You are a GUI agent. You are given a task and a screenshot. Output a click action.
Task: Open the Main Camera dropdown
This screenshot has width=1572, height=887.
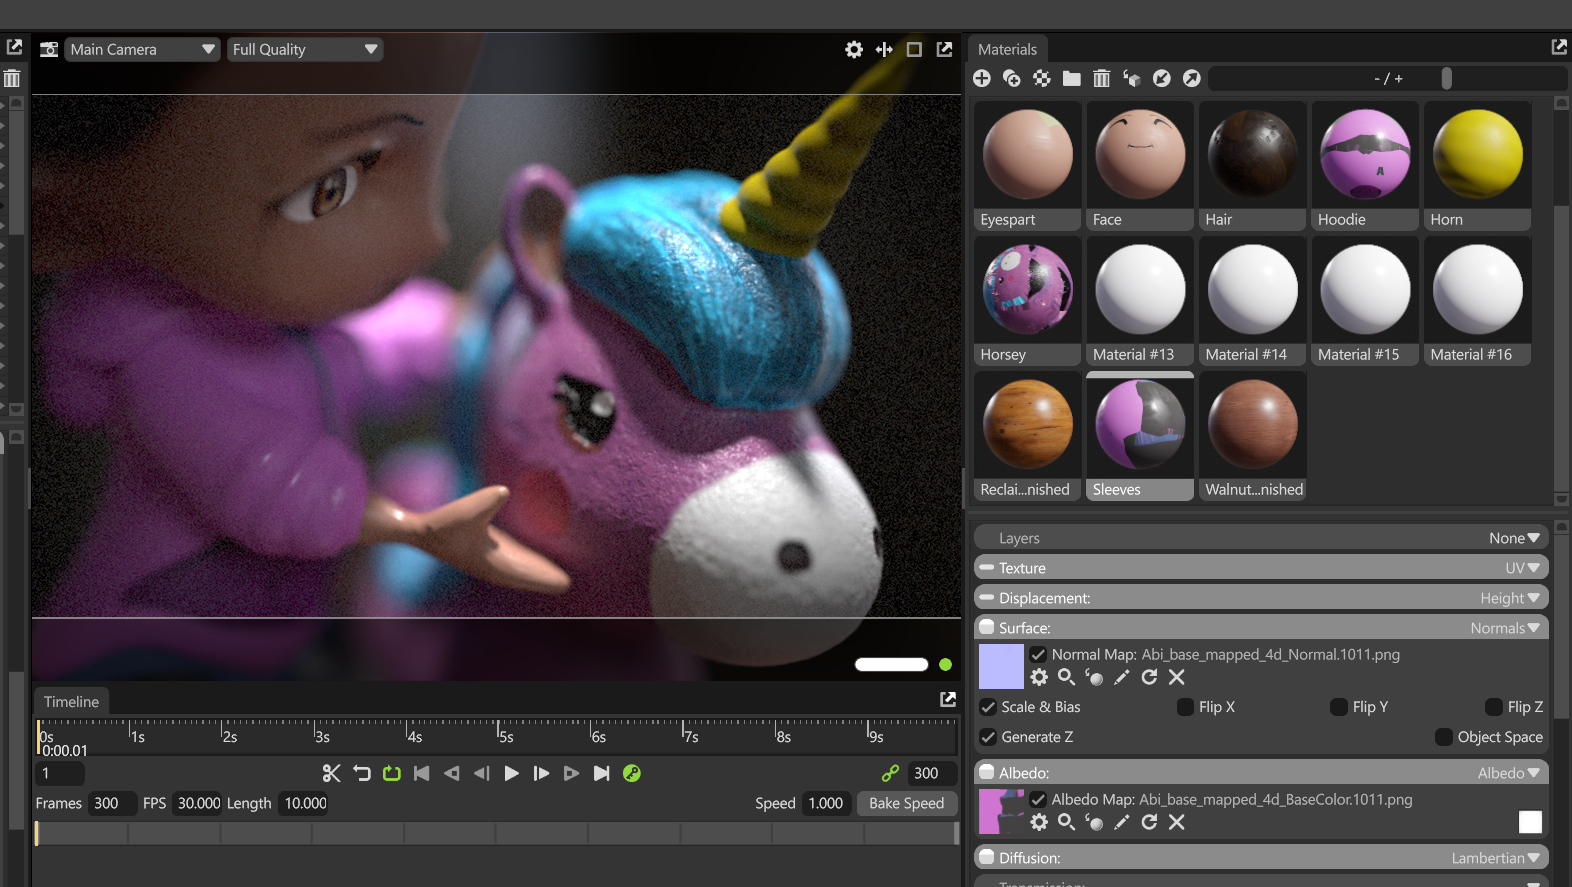tap(142, 49)
